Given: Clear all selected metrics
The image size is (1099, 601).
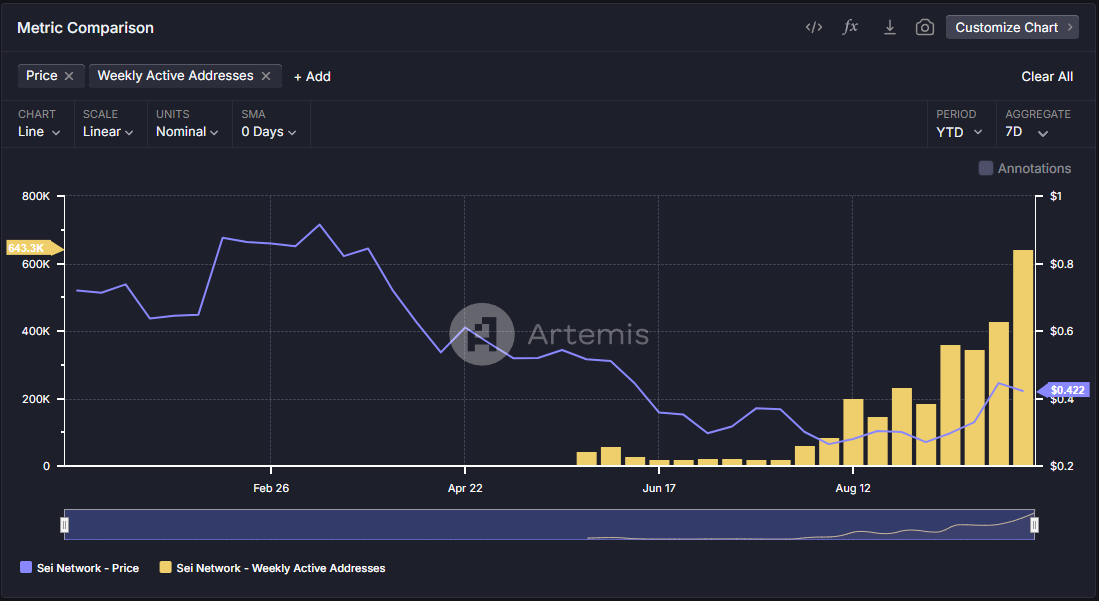Looking at the screenshot, I should pyautogui.click(x=1046, y=76).
